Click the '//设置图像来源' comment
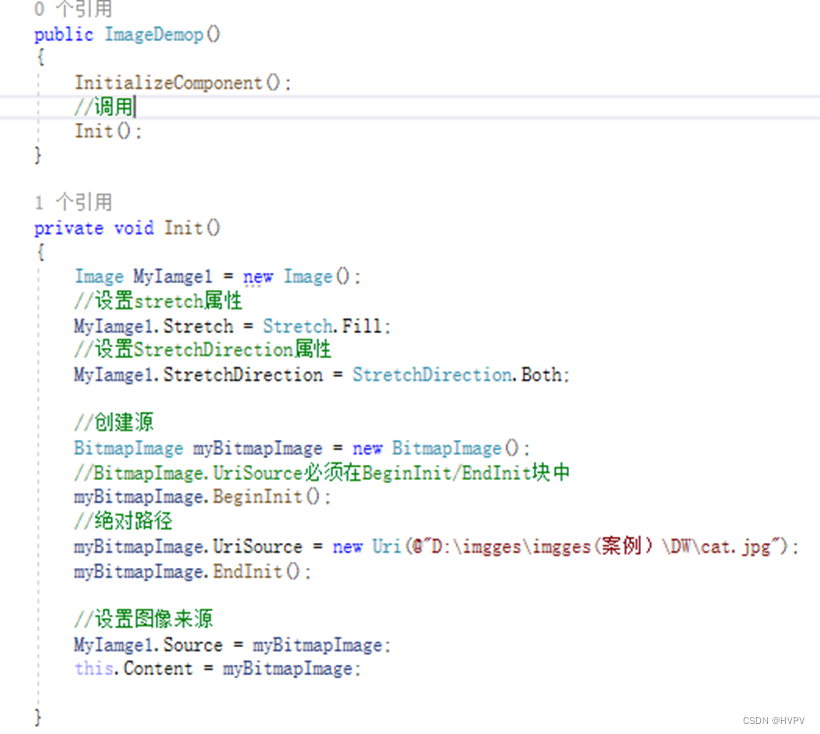 pyautogui.click(x=143, y=618)
